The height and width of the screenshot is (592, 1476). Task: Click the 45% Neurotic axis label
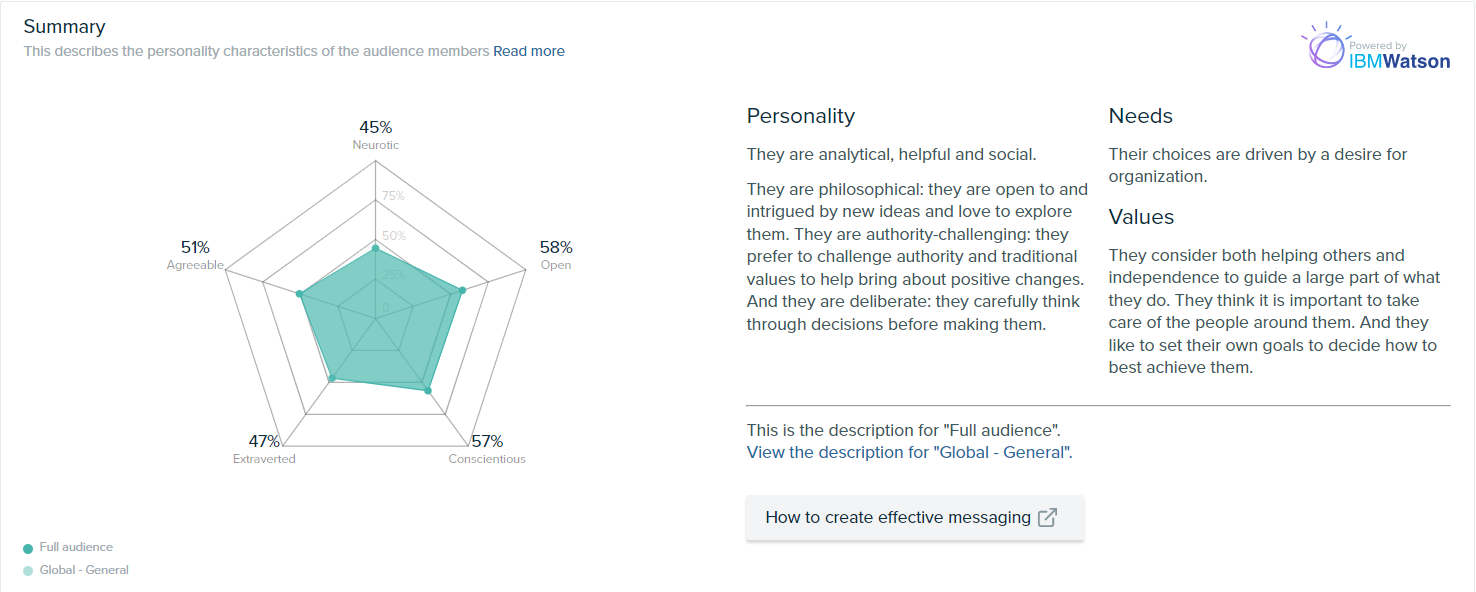(x=376, y=128)
